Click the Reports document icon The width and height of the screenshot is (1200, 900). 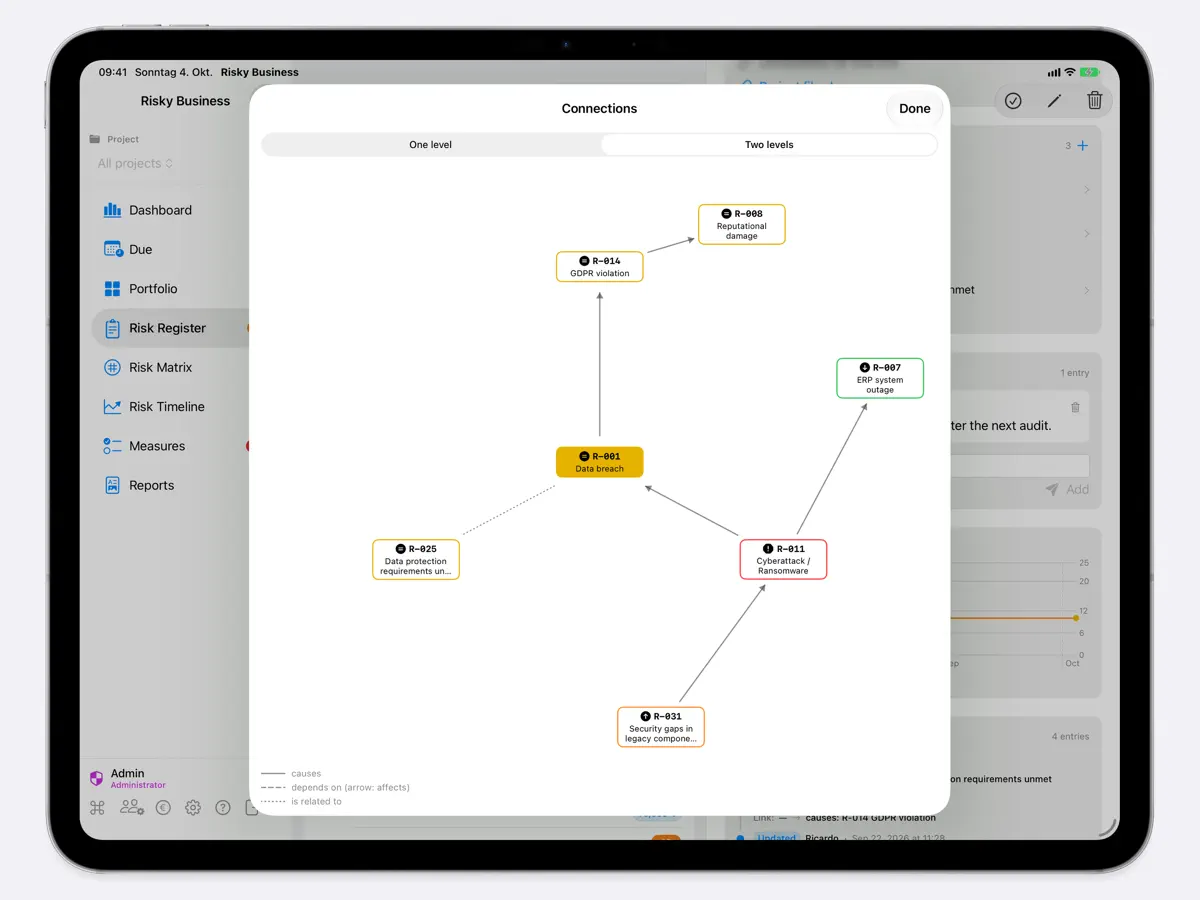[112, 485]
